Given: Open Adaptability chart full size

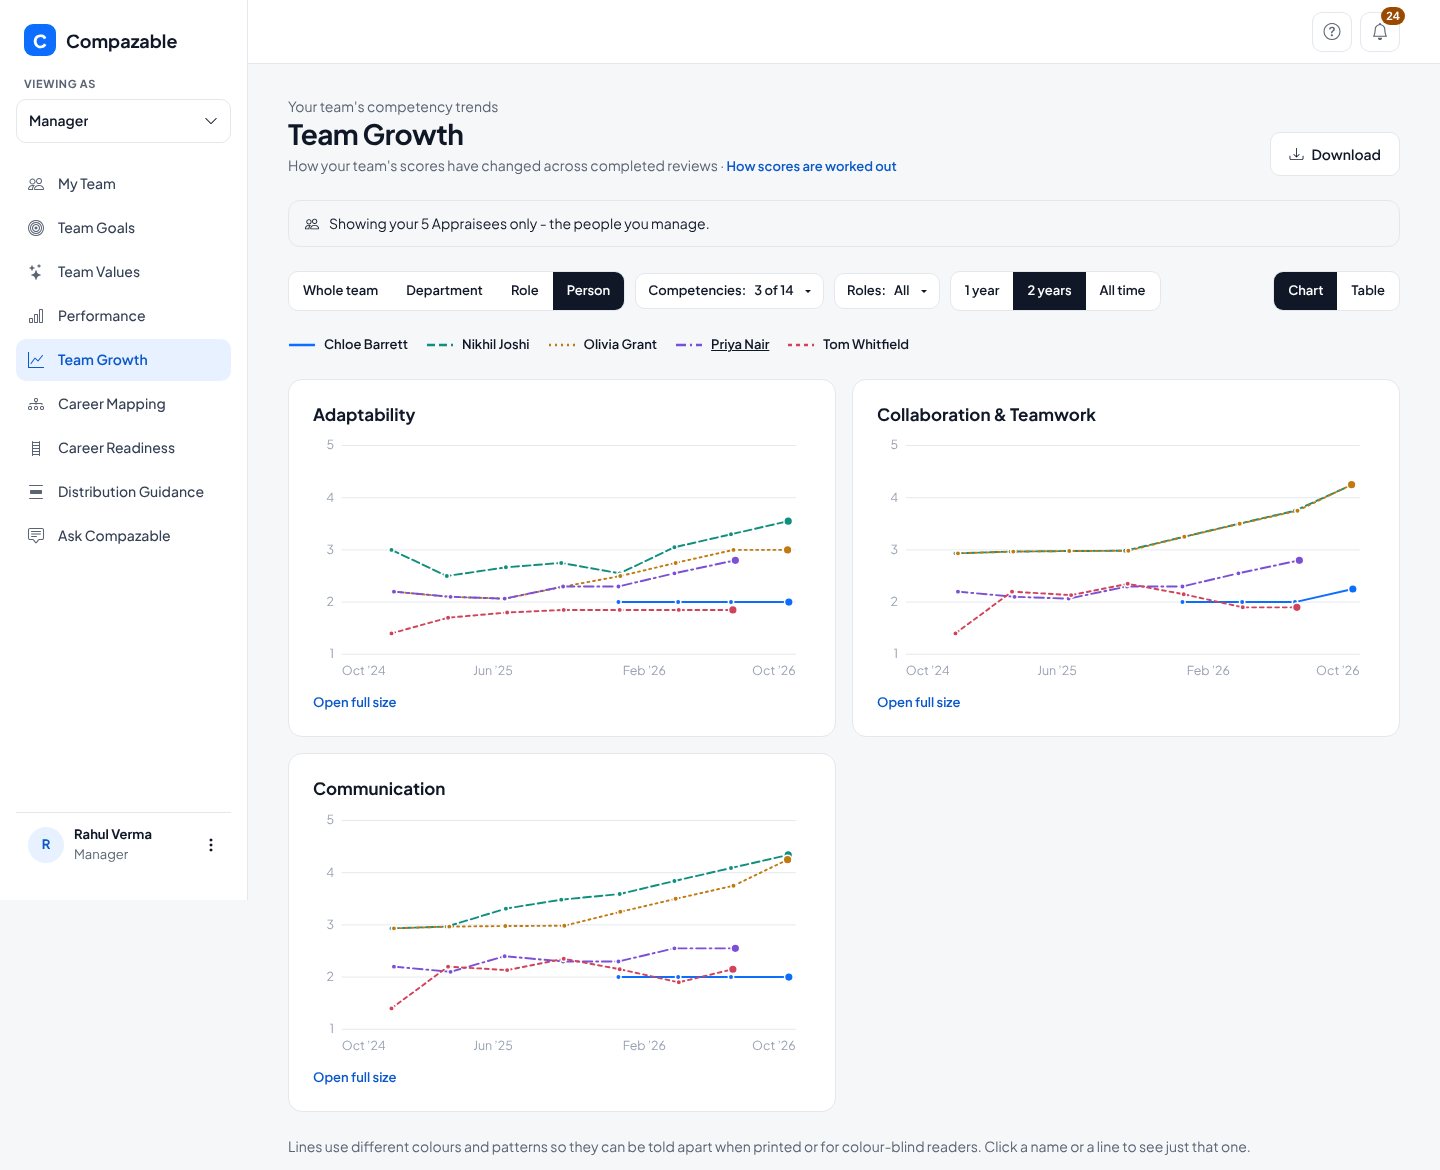Looking at the screenshot, I should click(355, 703).
